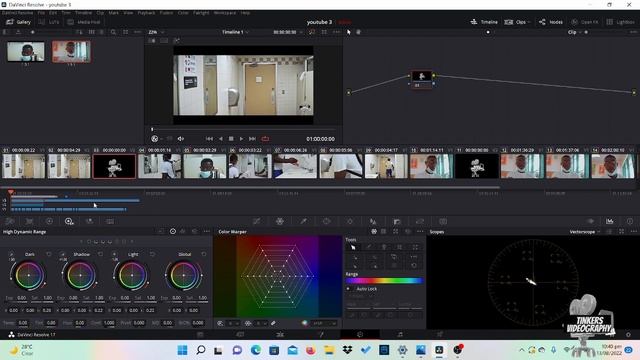Click the gallery search magnifier icon
The width and height of the screenshot is (640, 360).
[x=113, y=32]
